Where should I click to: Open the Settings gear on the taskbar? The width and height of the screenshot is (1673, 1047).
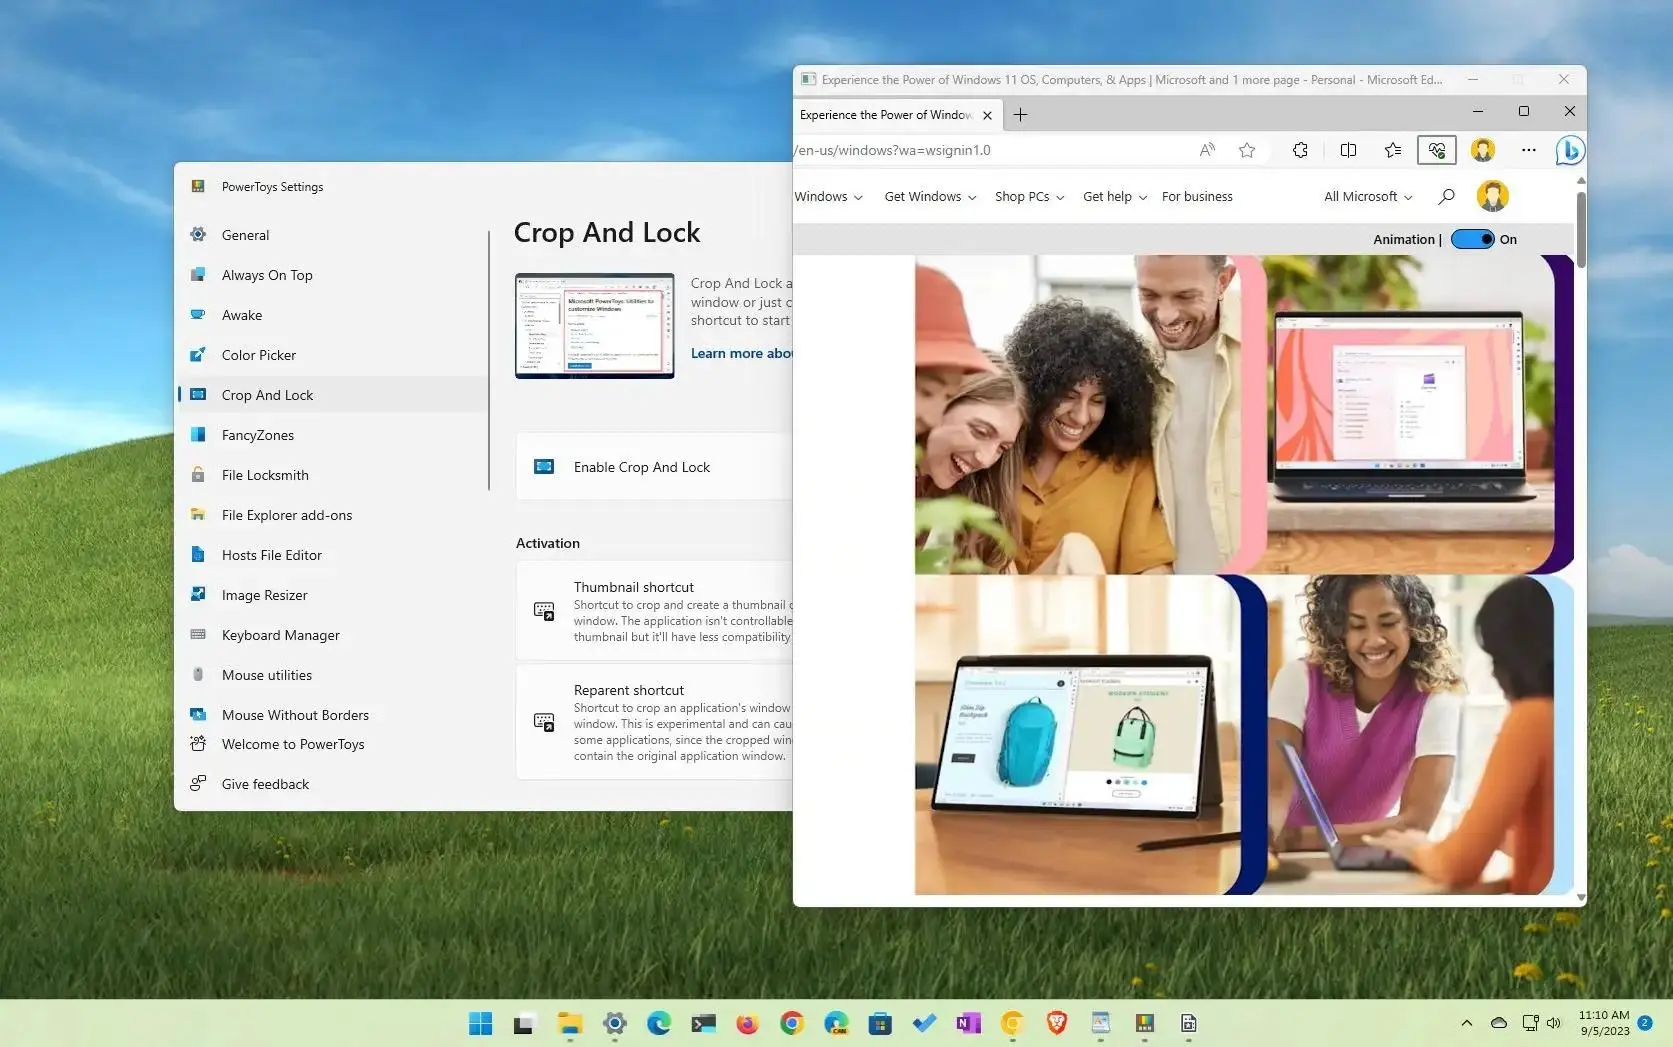(614, 1023)
